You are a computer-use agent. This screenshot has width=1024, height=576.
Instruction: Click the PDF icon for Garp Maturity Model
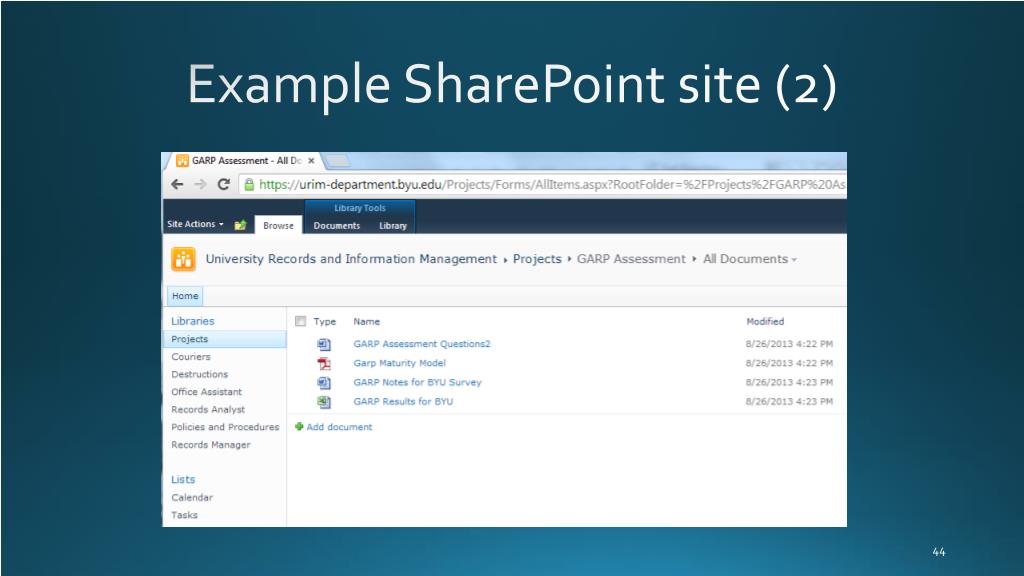[324, 364]
